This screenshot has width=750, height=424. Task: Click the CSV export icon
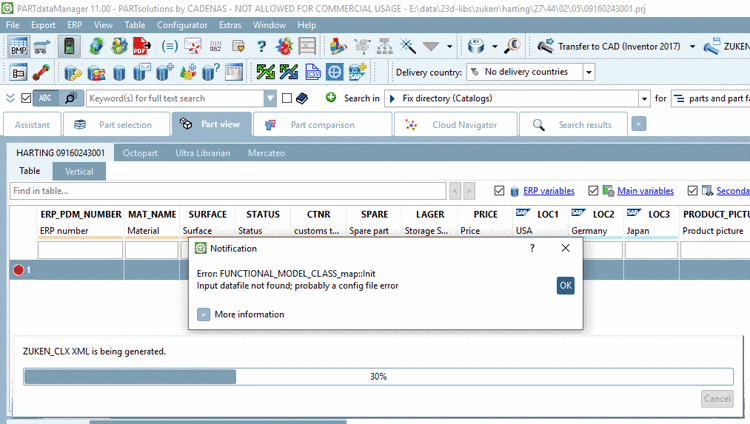(x=312, y=72)
